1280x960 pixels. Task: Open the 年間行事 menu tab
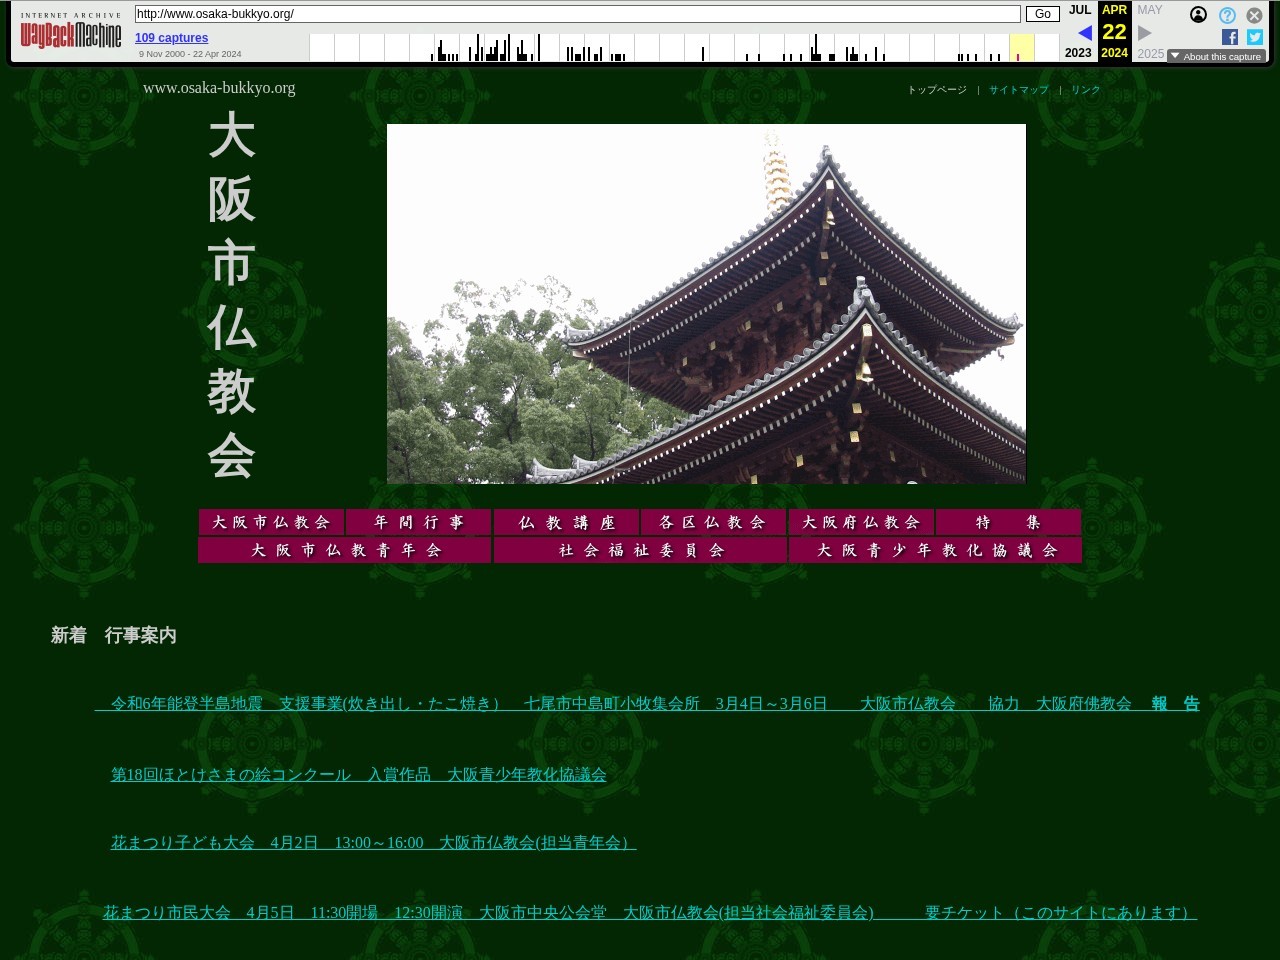pos(418,522)
